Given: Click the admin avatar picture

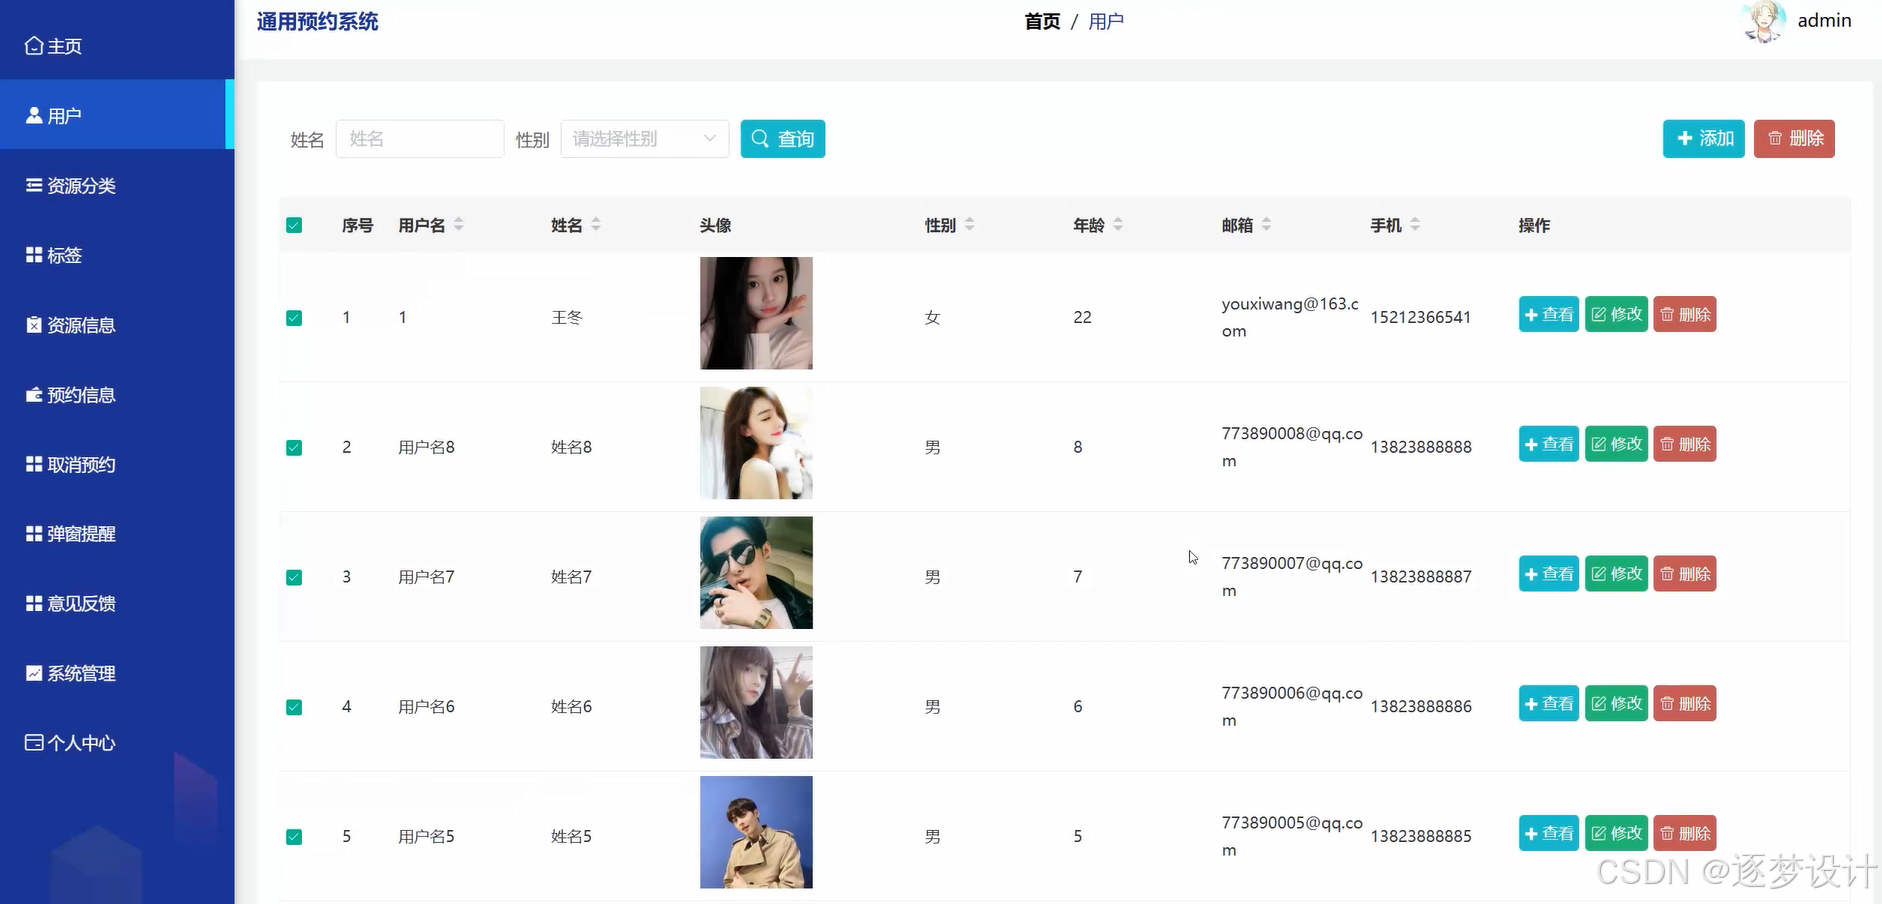Looking at the screenshot, I should click(x=1763, y=22).
